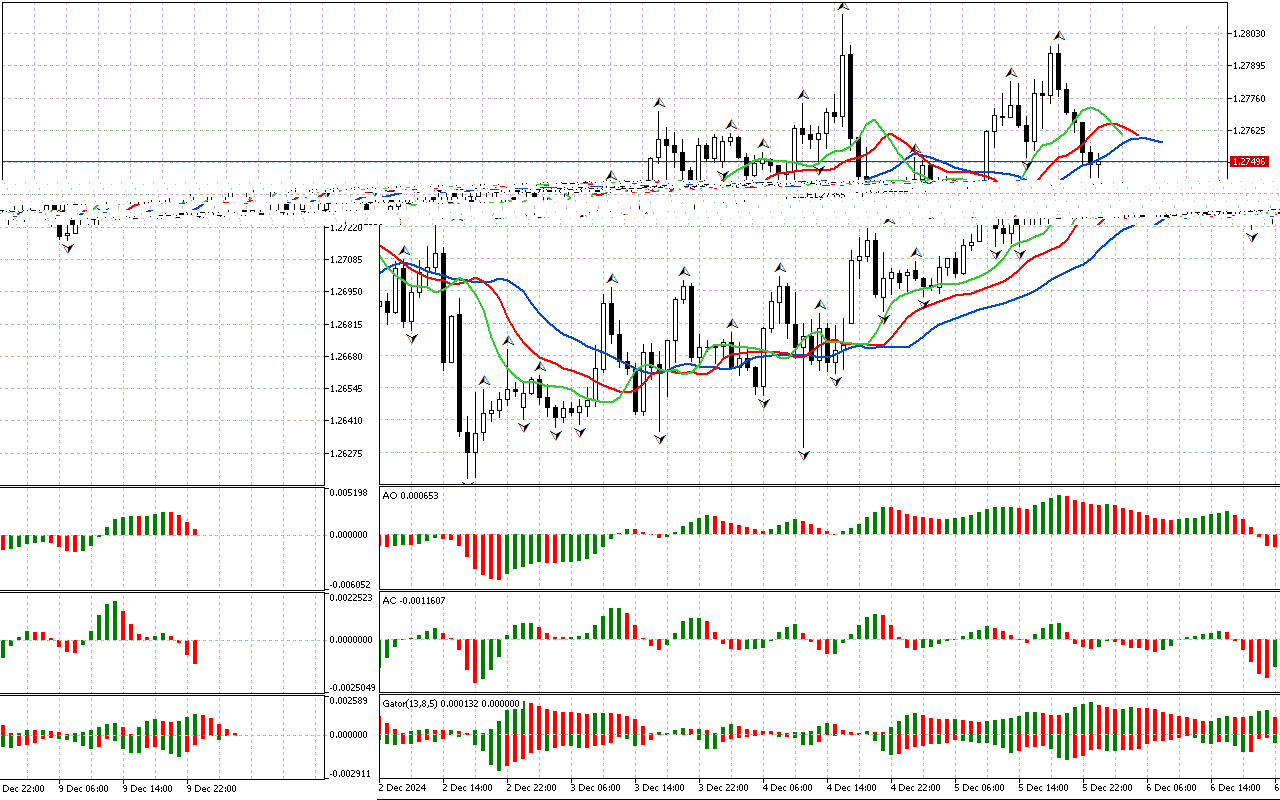Select the 1.27085 price axis label
Screen dimensions: 1280x800
[x=345, y=260]
